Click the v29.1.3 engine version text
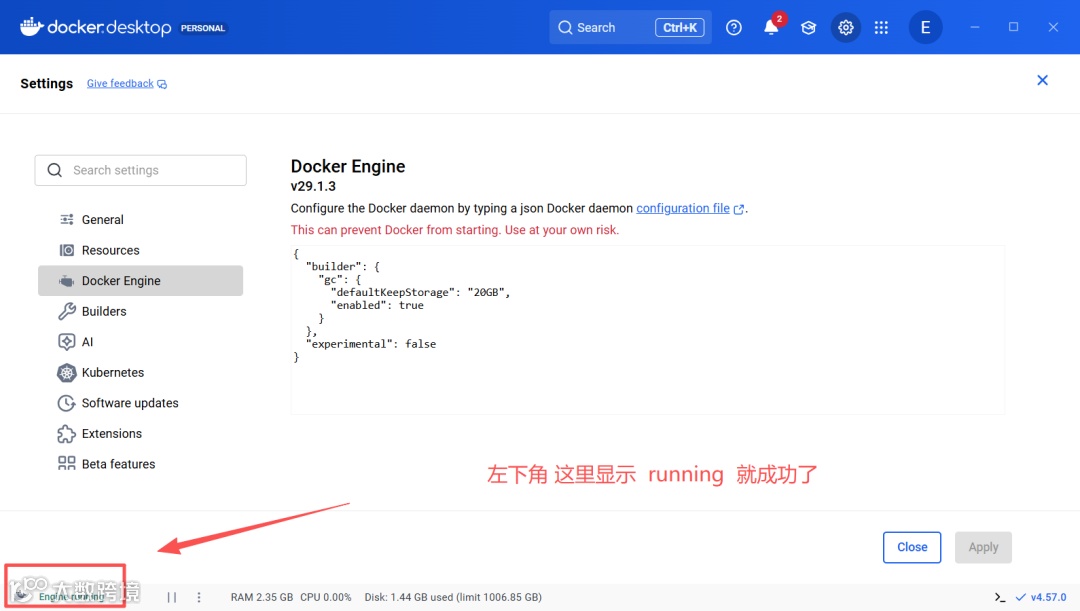The width and height of the screenshot is (1080, 611). (313, 186)
